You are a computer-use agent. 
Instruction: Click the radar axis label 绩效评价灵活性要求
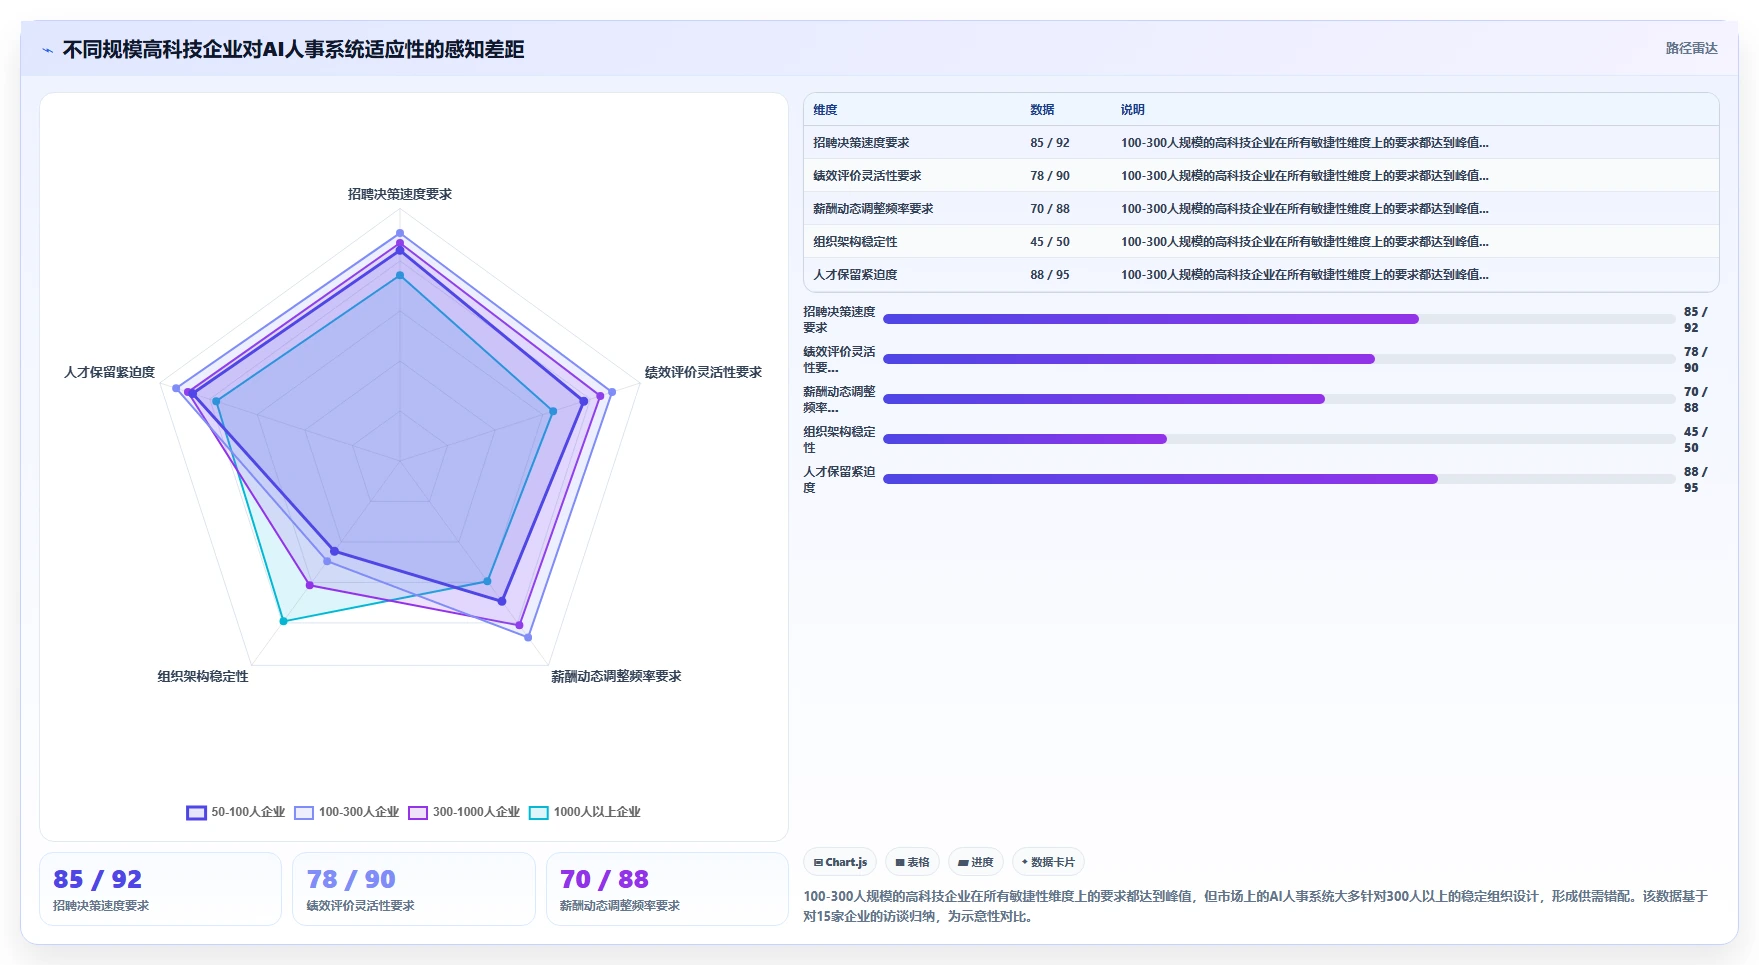click(703, 372)
